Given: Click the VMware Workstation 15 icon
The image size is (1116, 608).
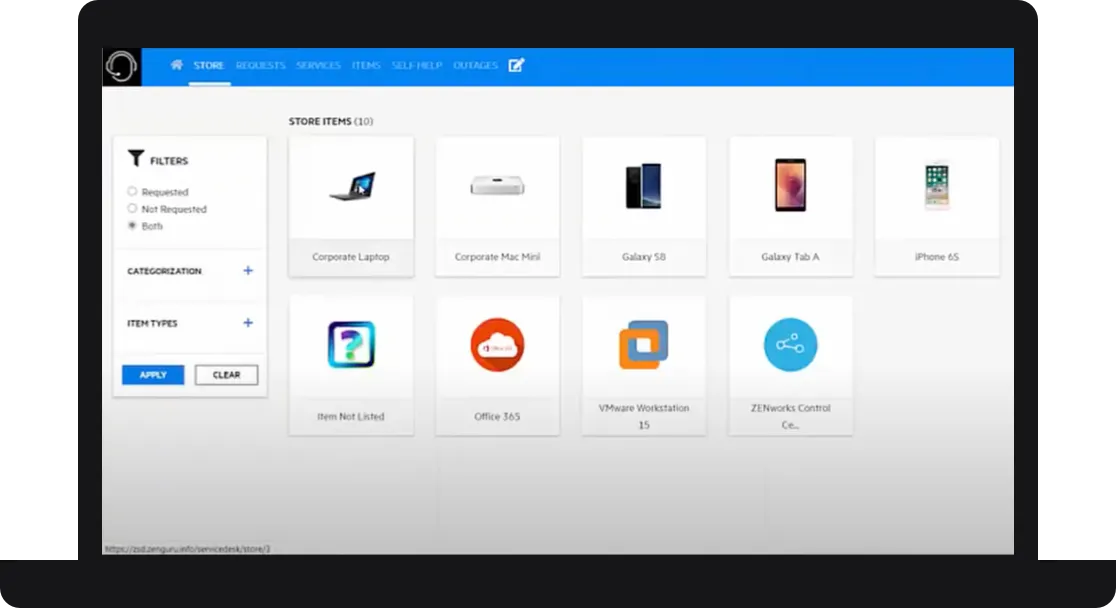Looking at the screenshot, I should (643, 345).
